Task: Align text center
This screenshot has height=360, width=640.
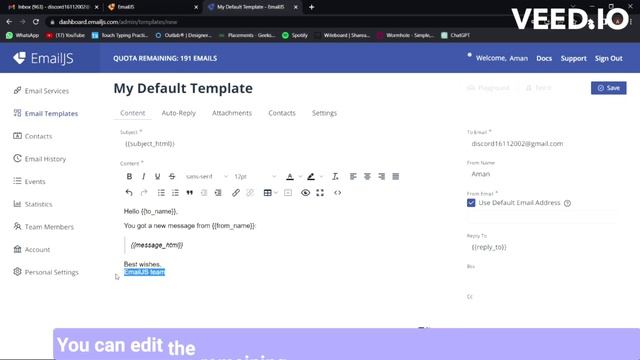Action: [x=367, y=176]
